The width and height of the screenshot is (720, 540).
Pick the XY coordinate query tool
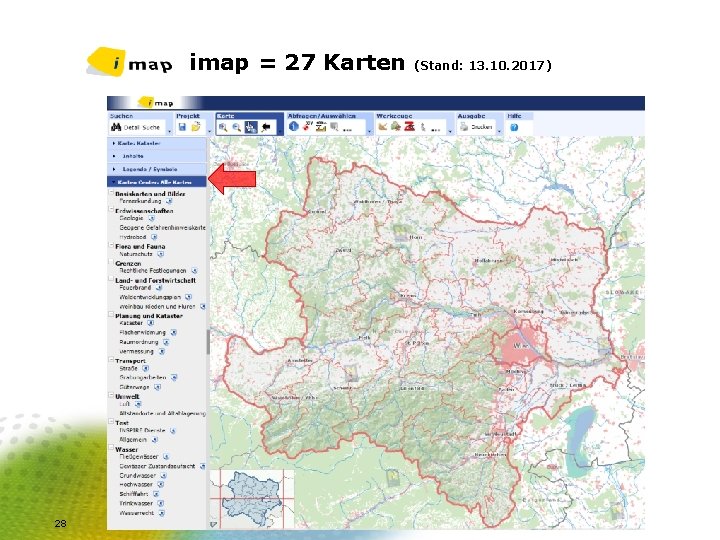coord(307,126)
